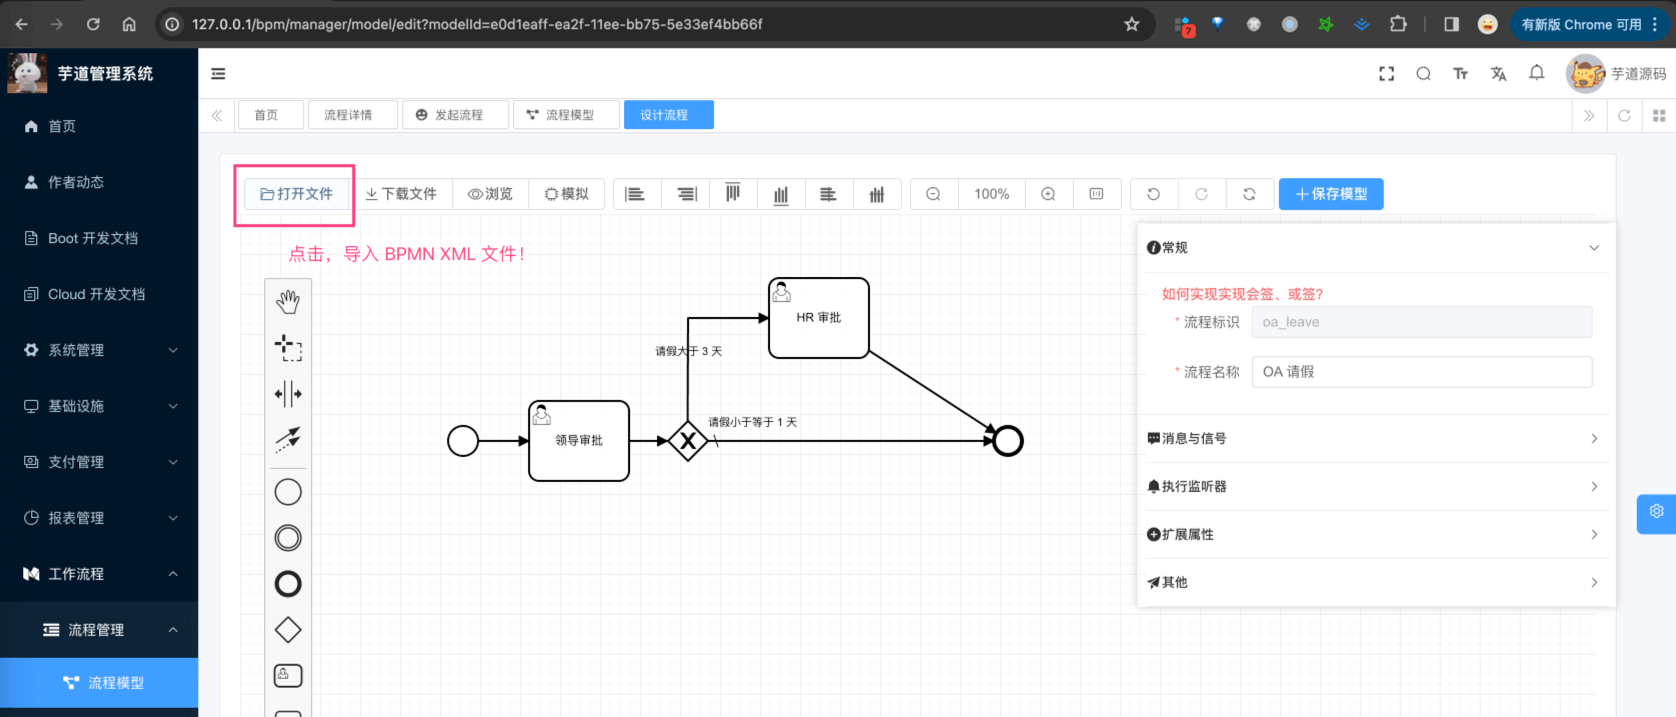Screen dimensions: 1676x717
Task: Click the 流程名称 input field
Action: 1421,372
